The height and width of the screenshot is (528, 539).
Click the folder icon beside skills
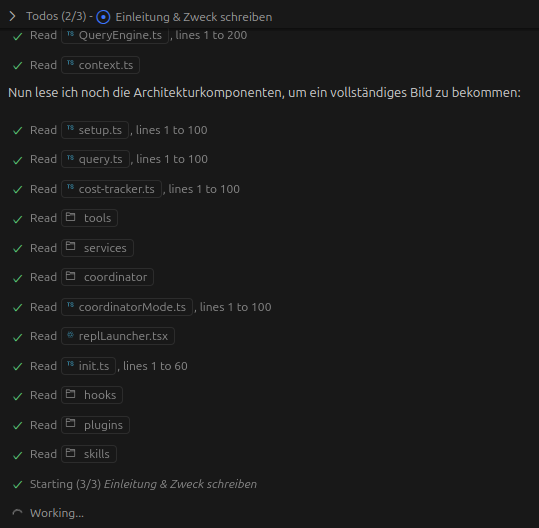pyautogui.click(x=70, y=452)
